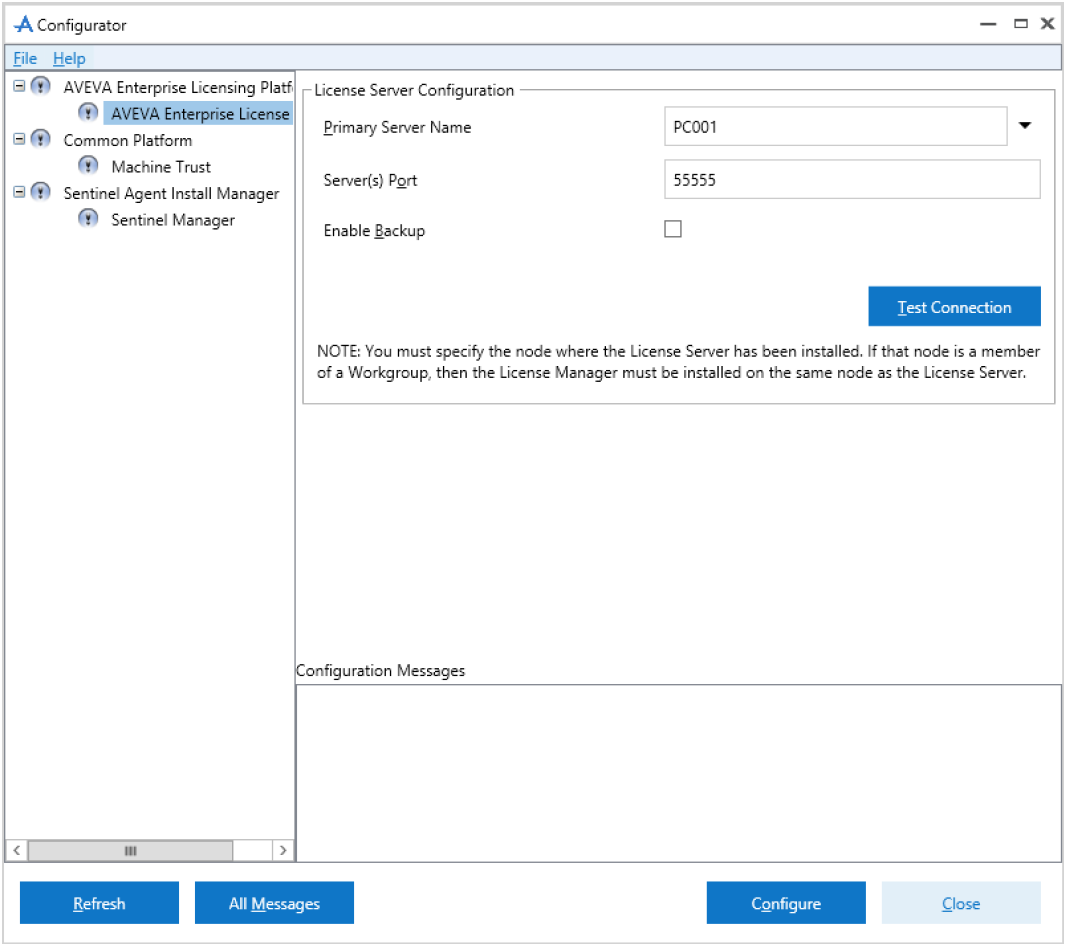Collapse Sentinel Agent Install Manager node

[19, 193]
